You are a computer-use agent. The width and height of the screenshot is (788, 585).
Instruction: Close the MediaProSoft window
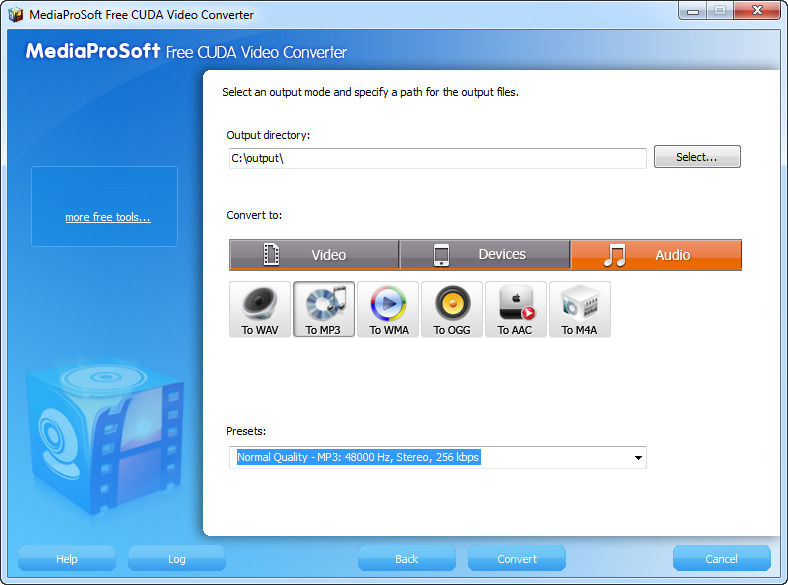click(757, 11)
